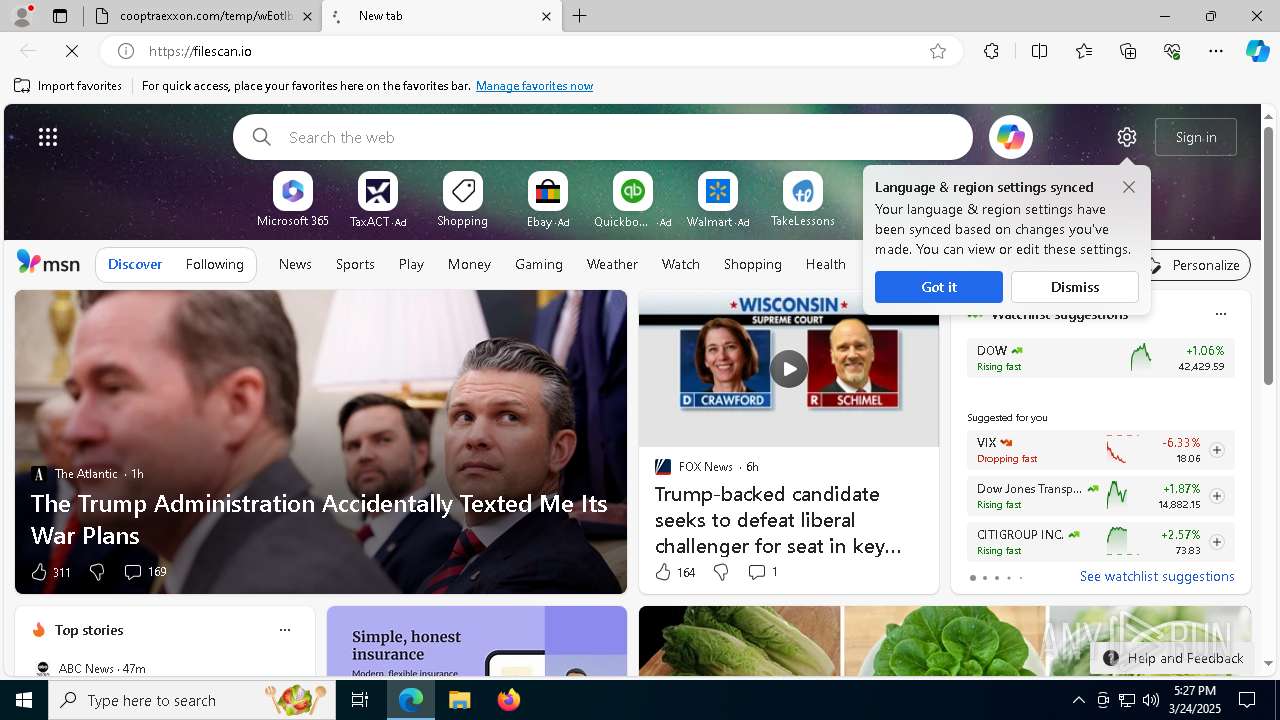Click the filescan.io address bar
Image resolution: width=1280 pixels, height=720 pixels.
[530, 51]
